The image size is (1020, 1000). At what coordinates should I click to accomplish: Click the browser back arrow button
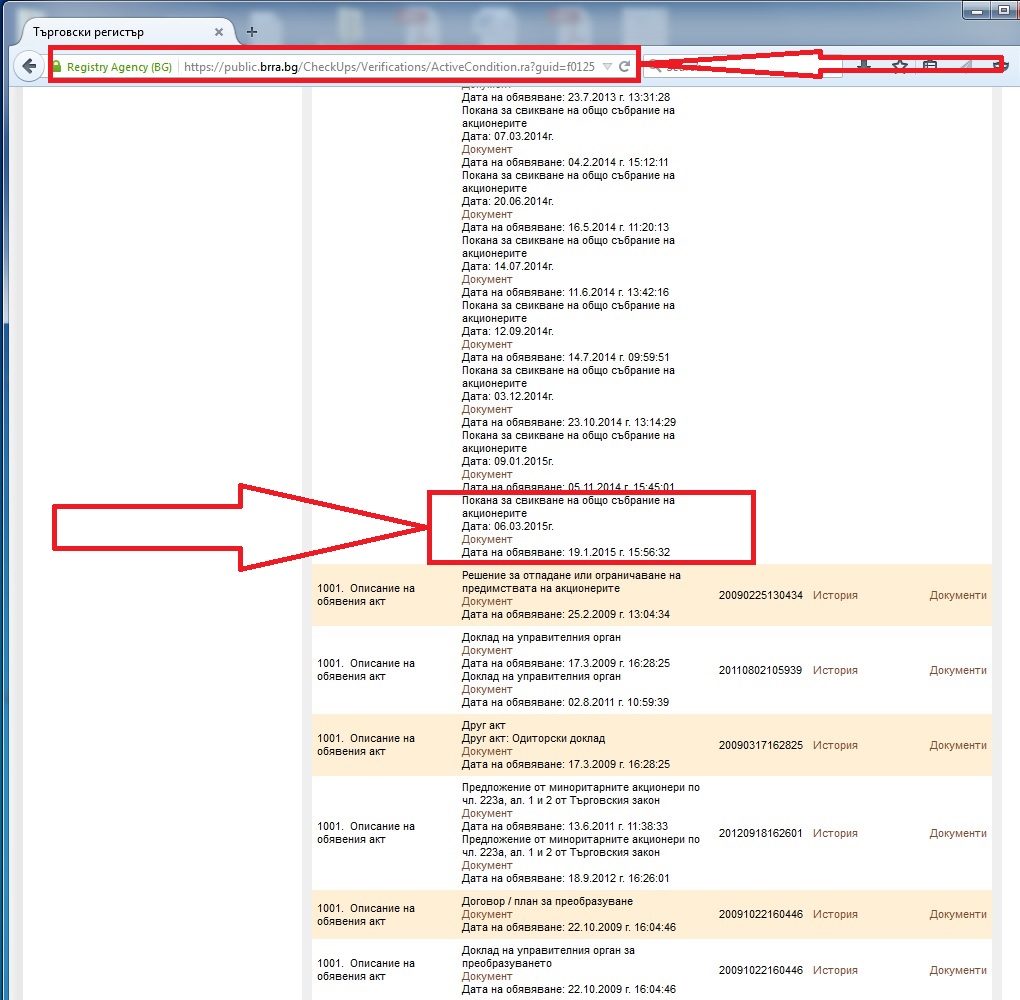[29, 67]
